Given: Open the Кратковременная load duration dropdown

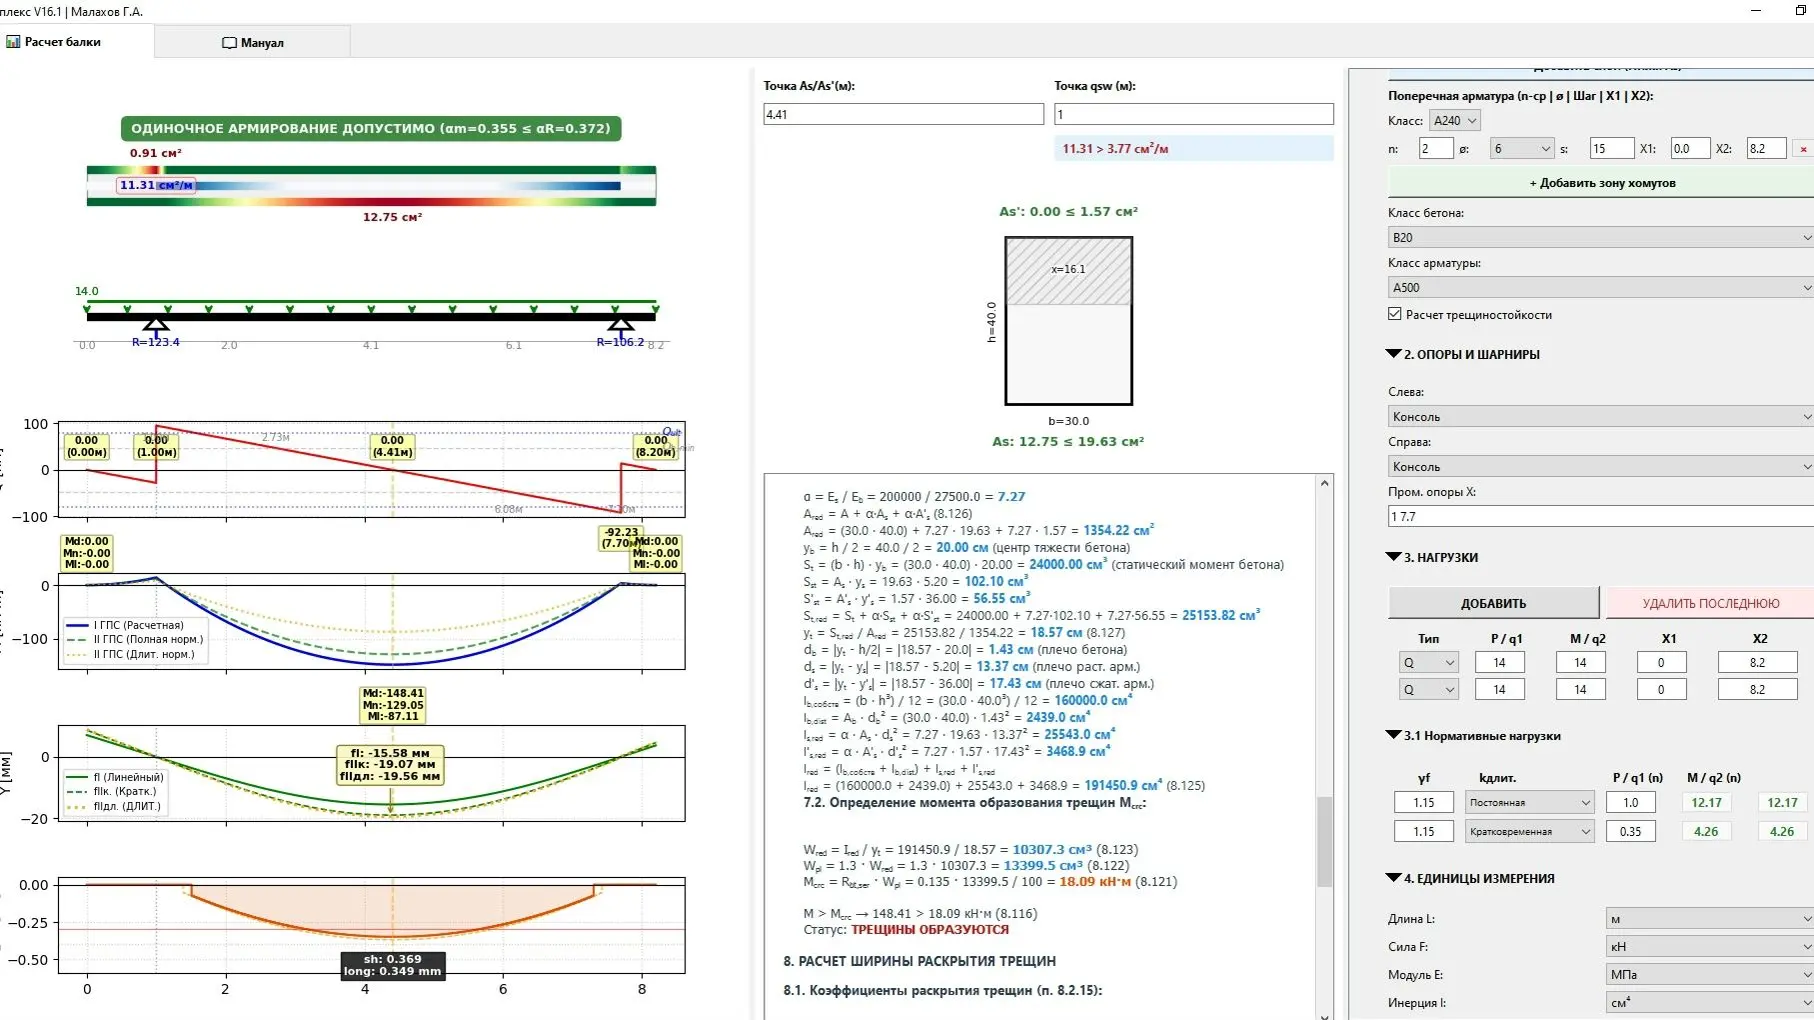Looking at the screenshot, I should coord(1529,831).
